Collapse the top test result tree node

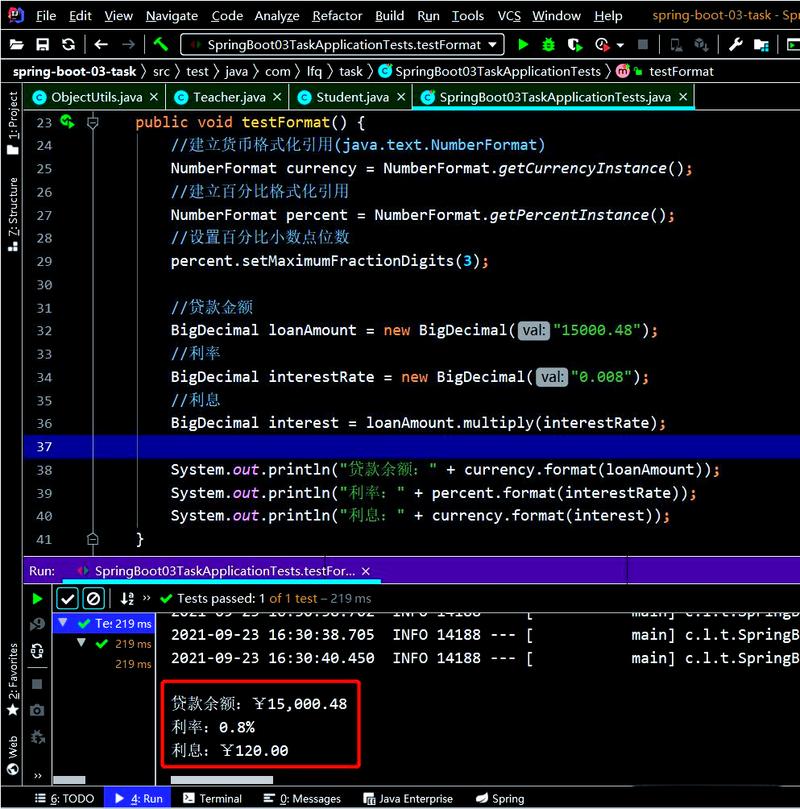click(63, 623)
